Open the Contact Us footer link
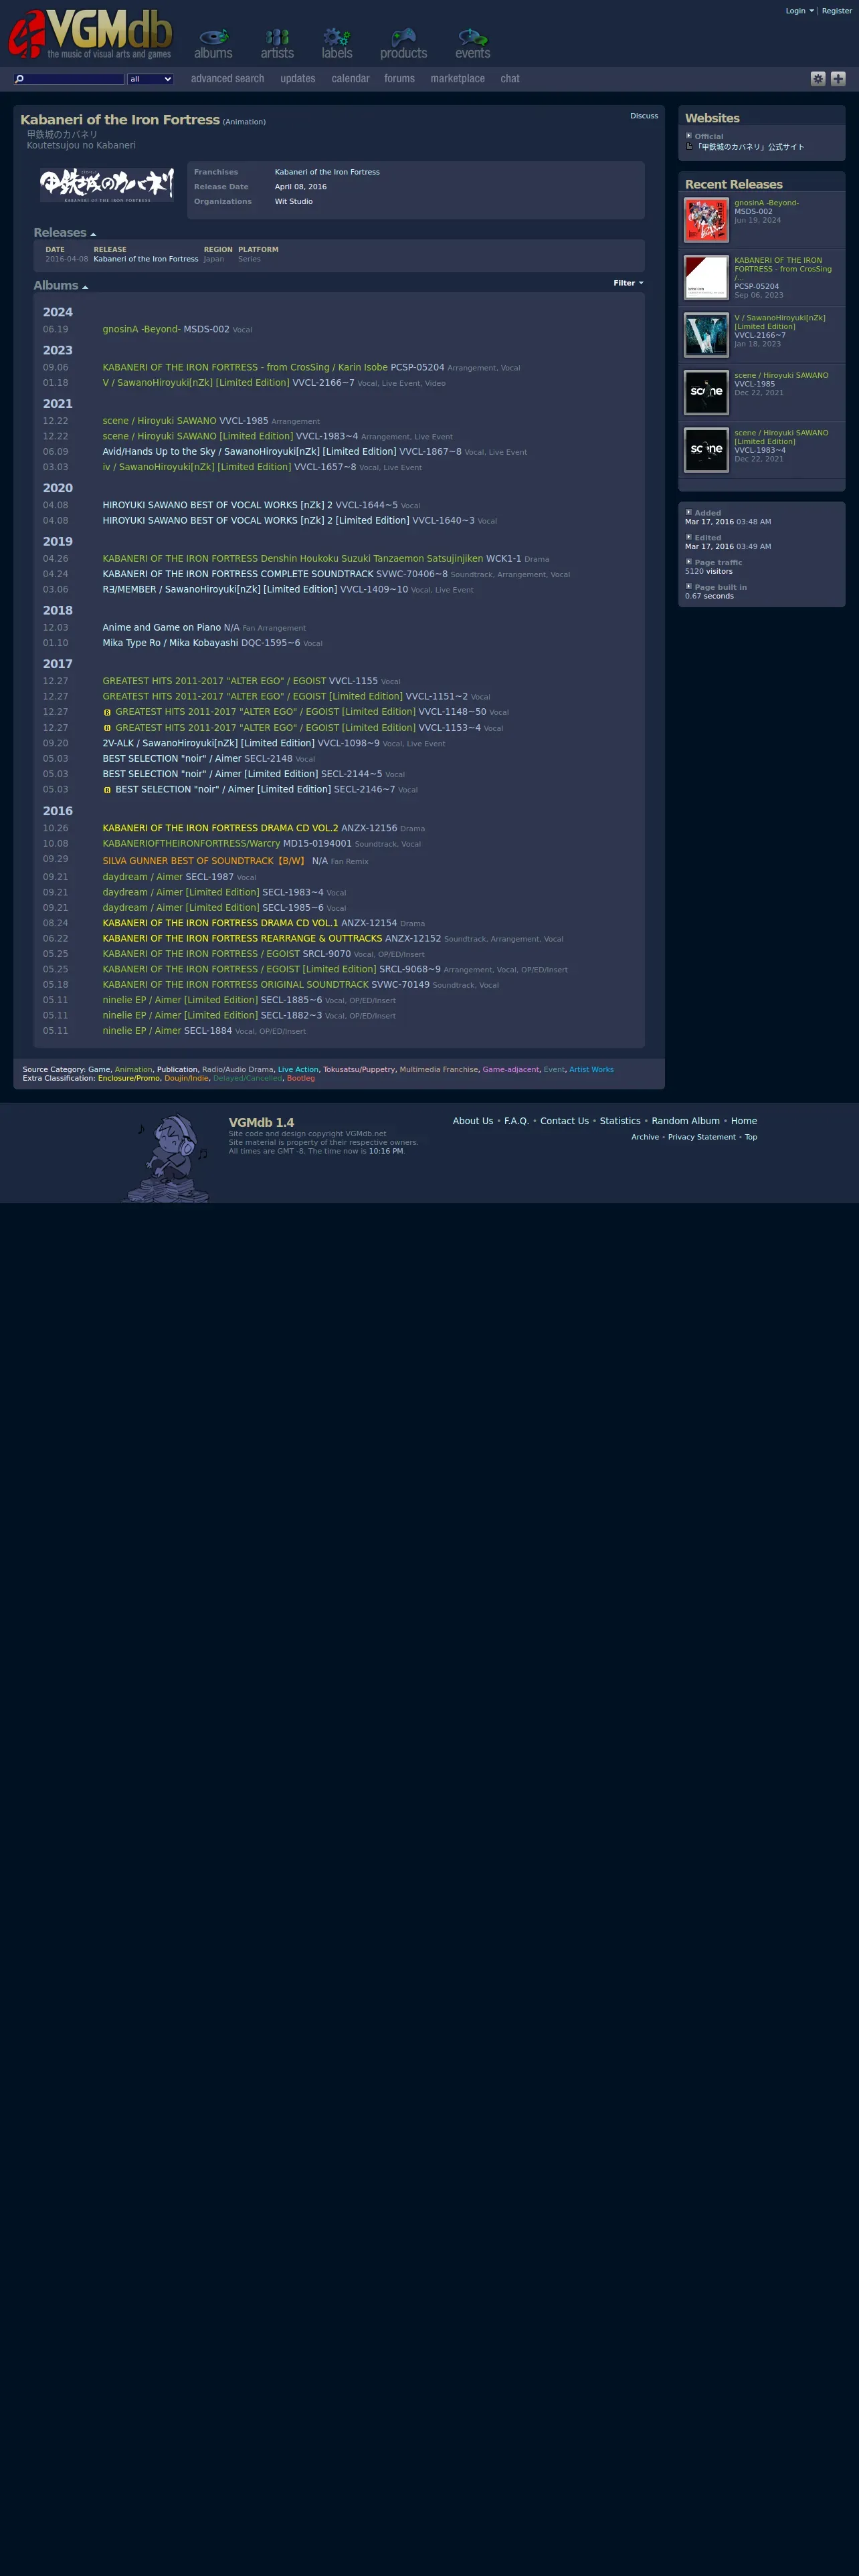 564,1121
